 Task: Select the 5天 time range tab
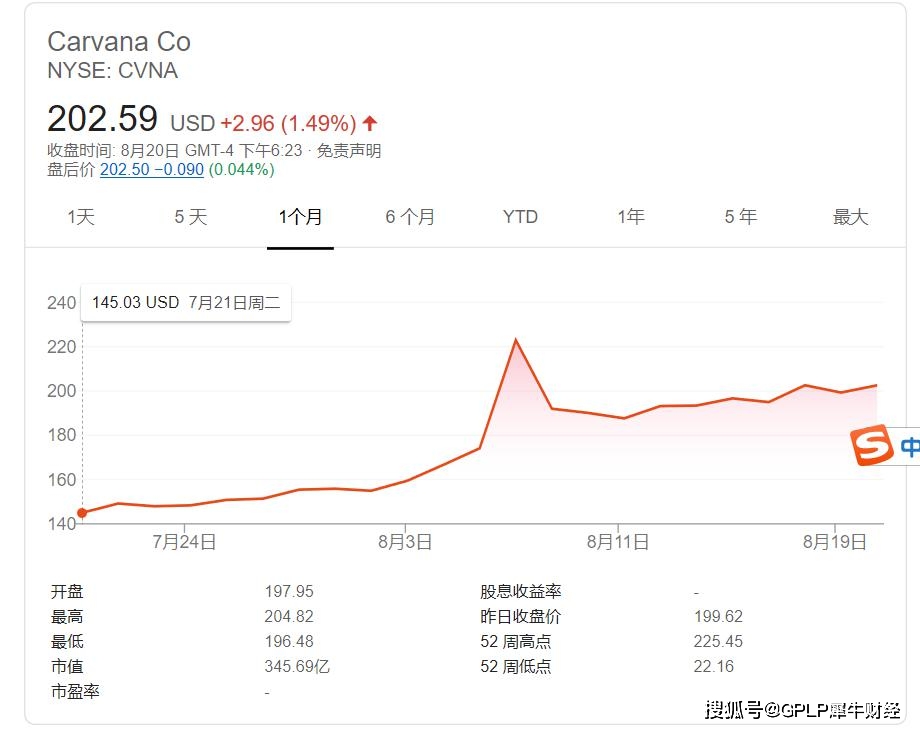[190, 216]
